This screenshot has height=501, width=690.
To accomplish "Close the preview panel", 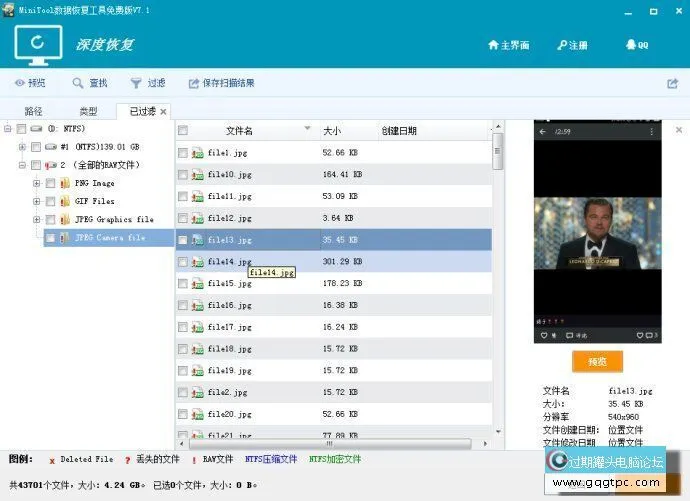I will coord(679,130).
